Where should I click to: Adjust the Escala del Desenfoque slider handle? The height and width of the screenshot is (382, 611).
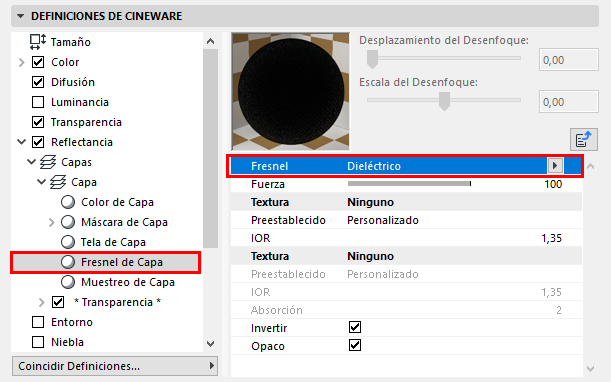[444, 101]
